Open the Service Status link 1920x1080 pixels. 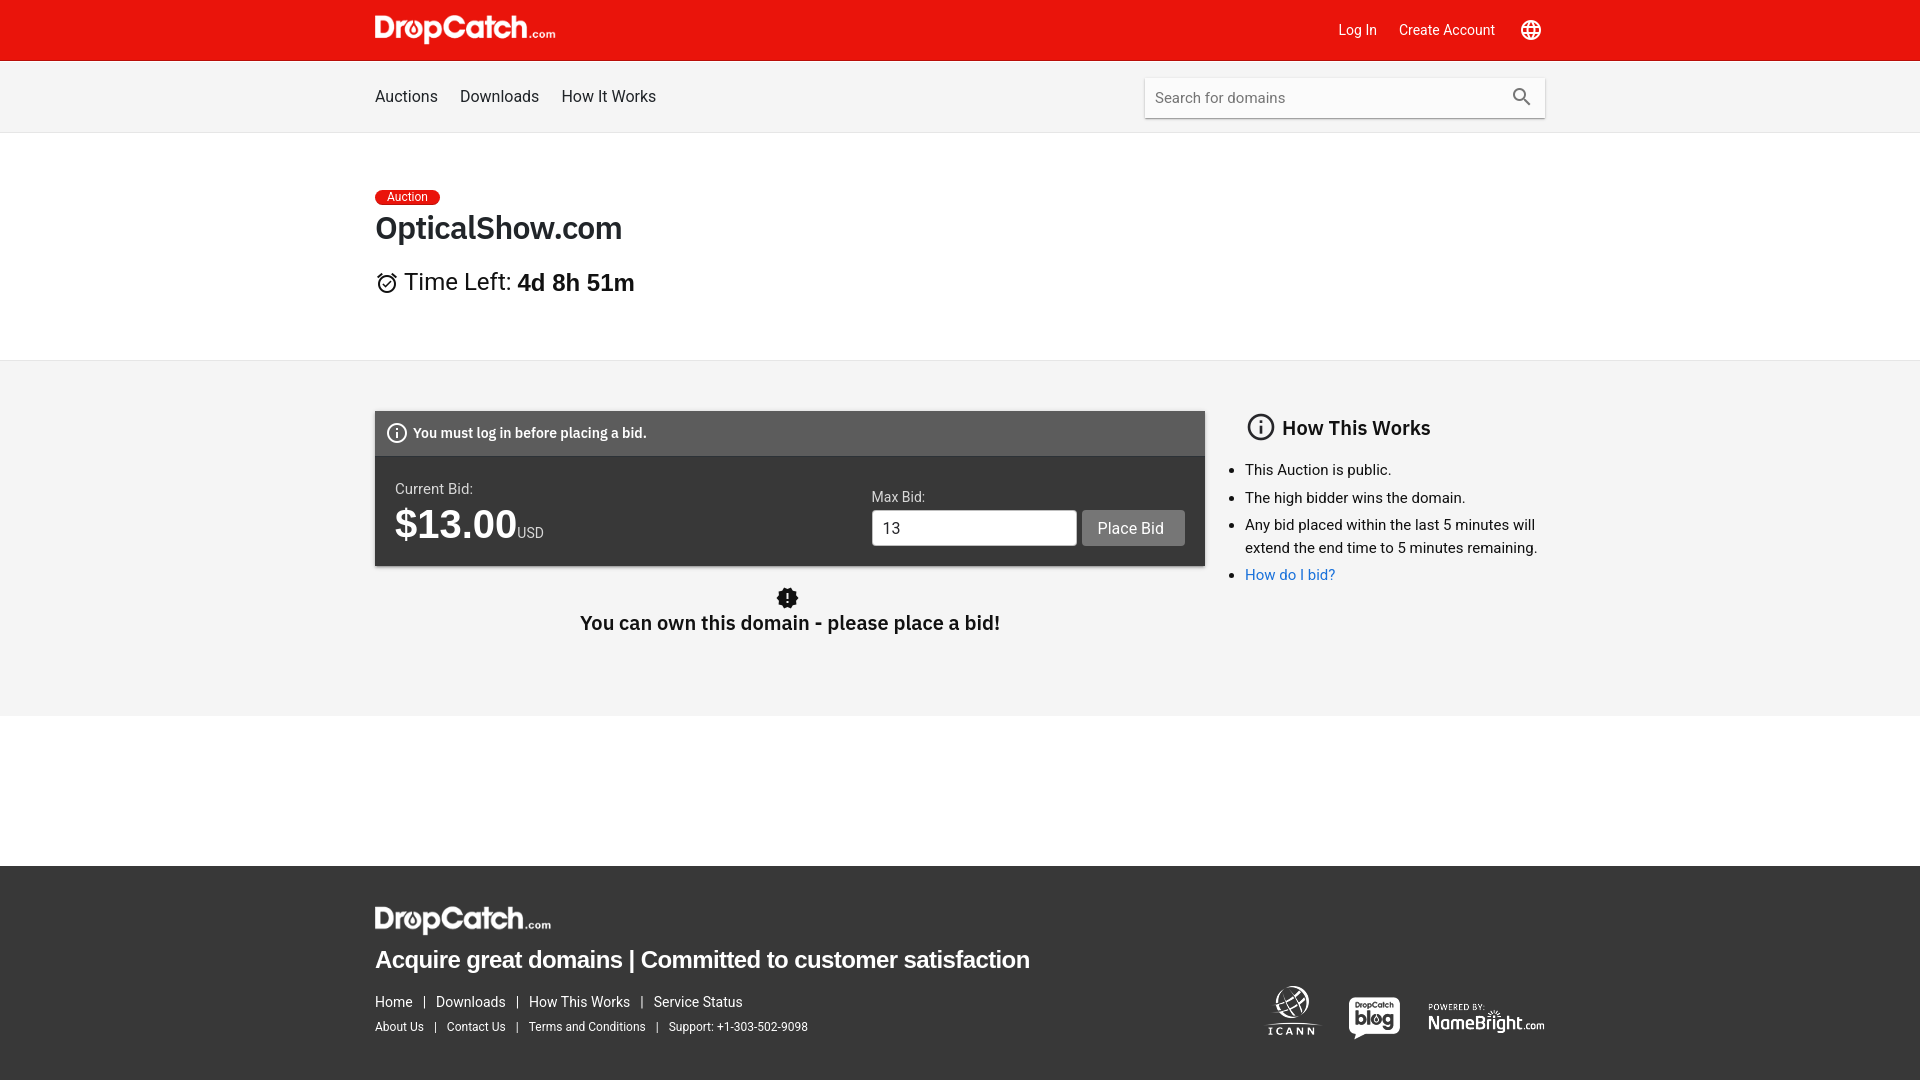(x=698, y=1002)
